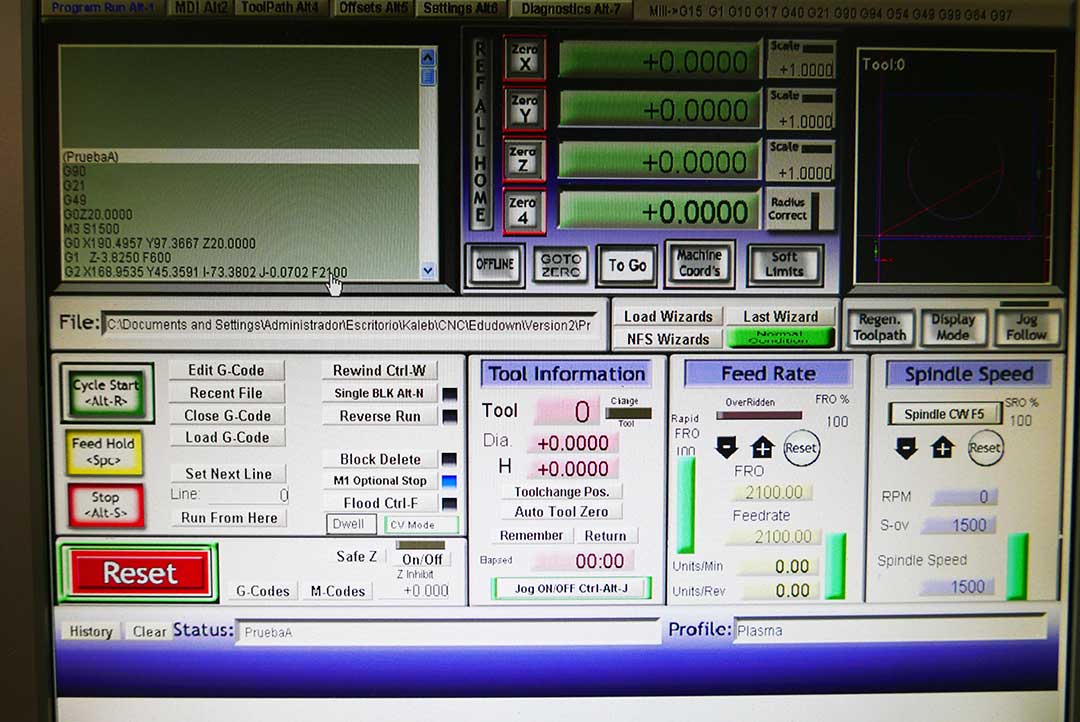Click Auto Tool Zero
The width and height of the screenshot is (1080, 722).
561,512
